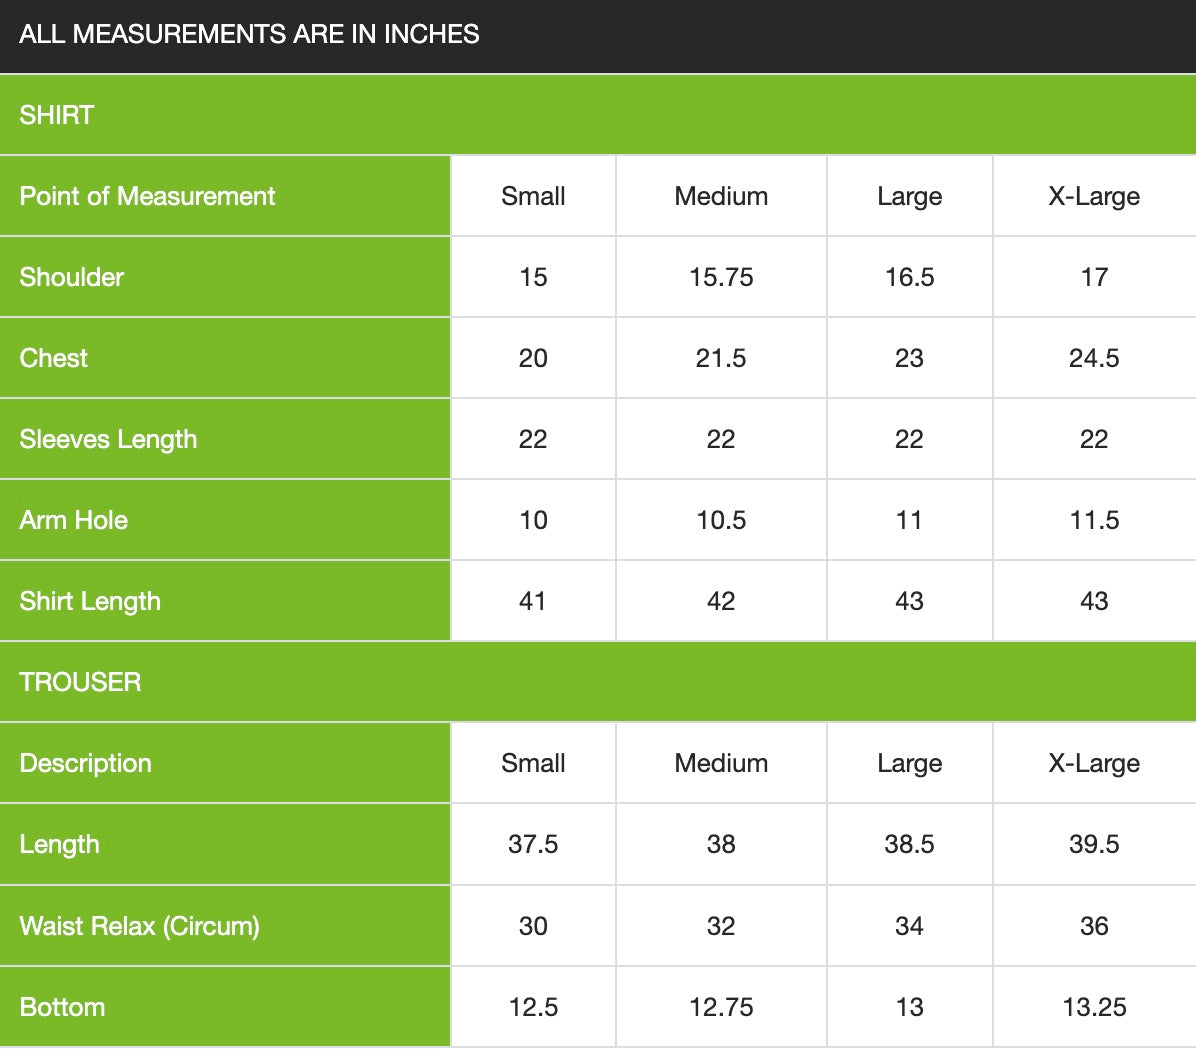Select the Chest Medium value 21.5

coord(721,358)
